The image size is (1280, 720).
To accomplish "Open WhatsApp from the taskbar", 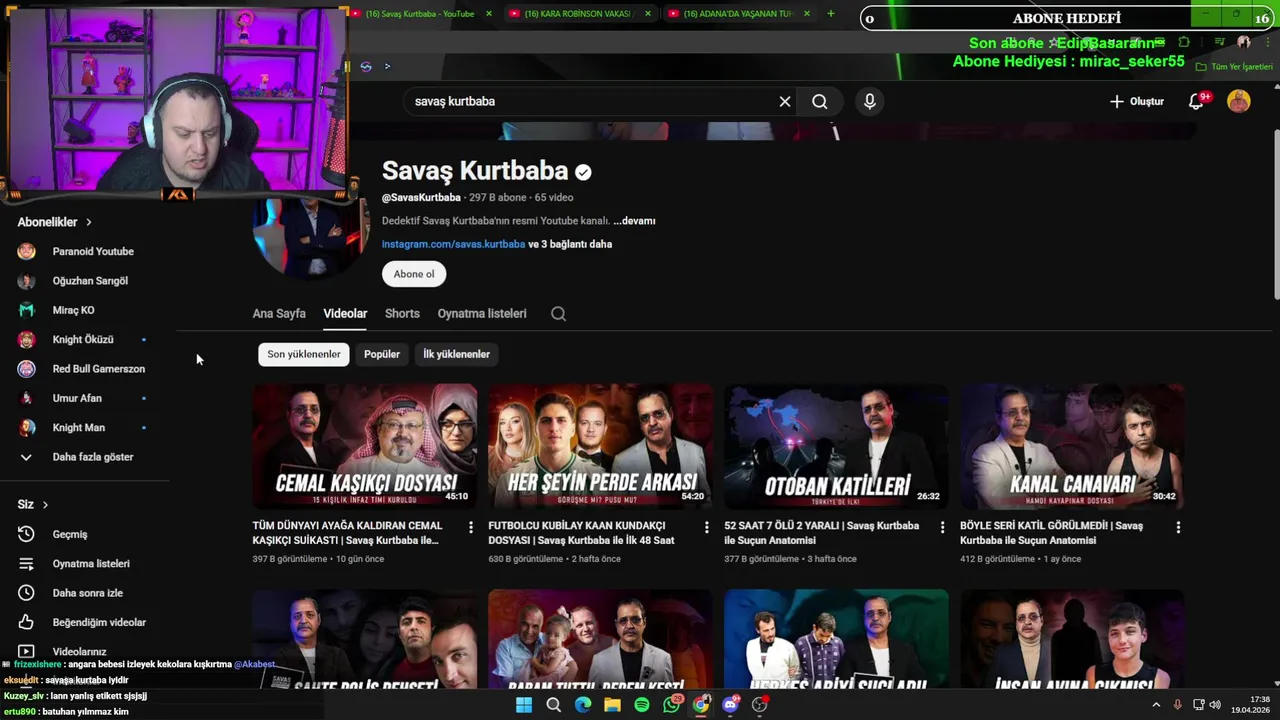I will [672, 705].
